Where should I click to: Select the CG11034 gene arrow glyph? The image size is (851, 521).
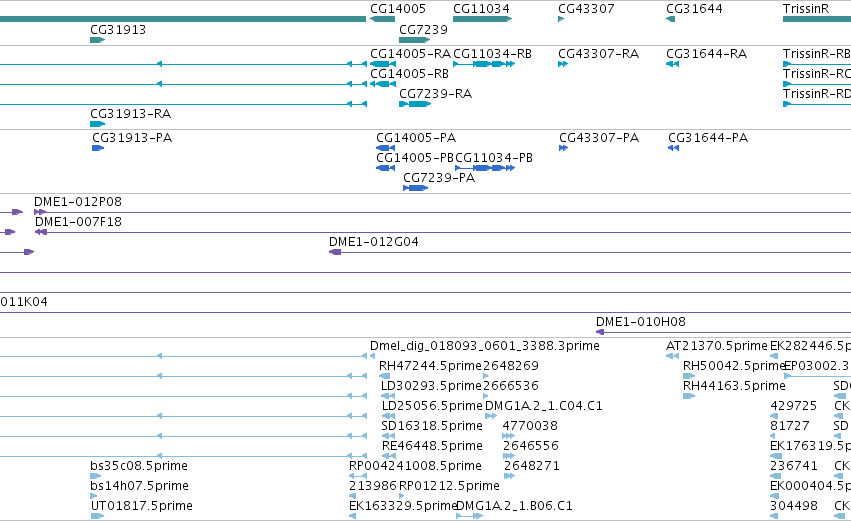[x=482, y=19]
